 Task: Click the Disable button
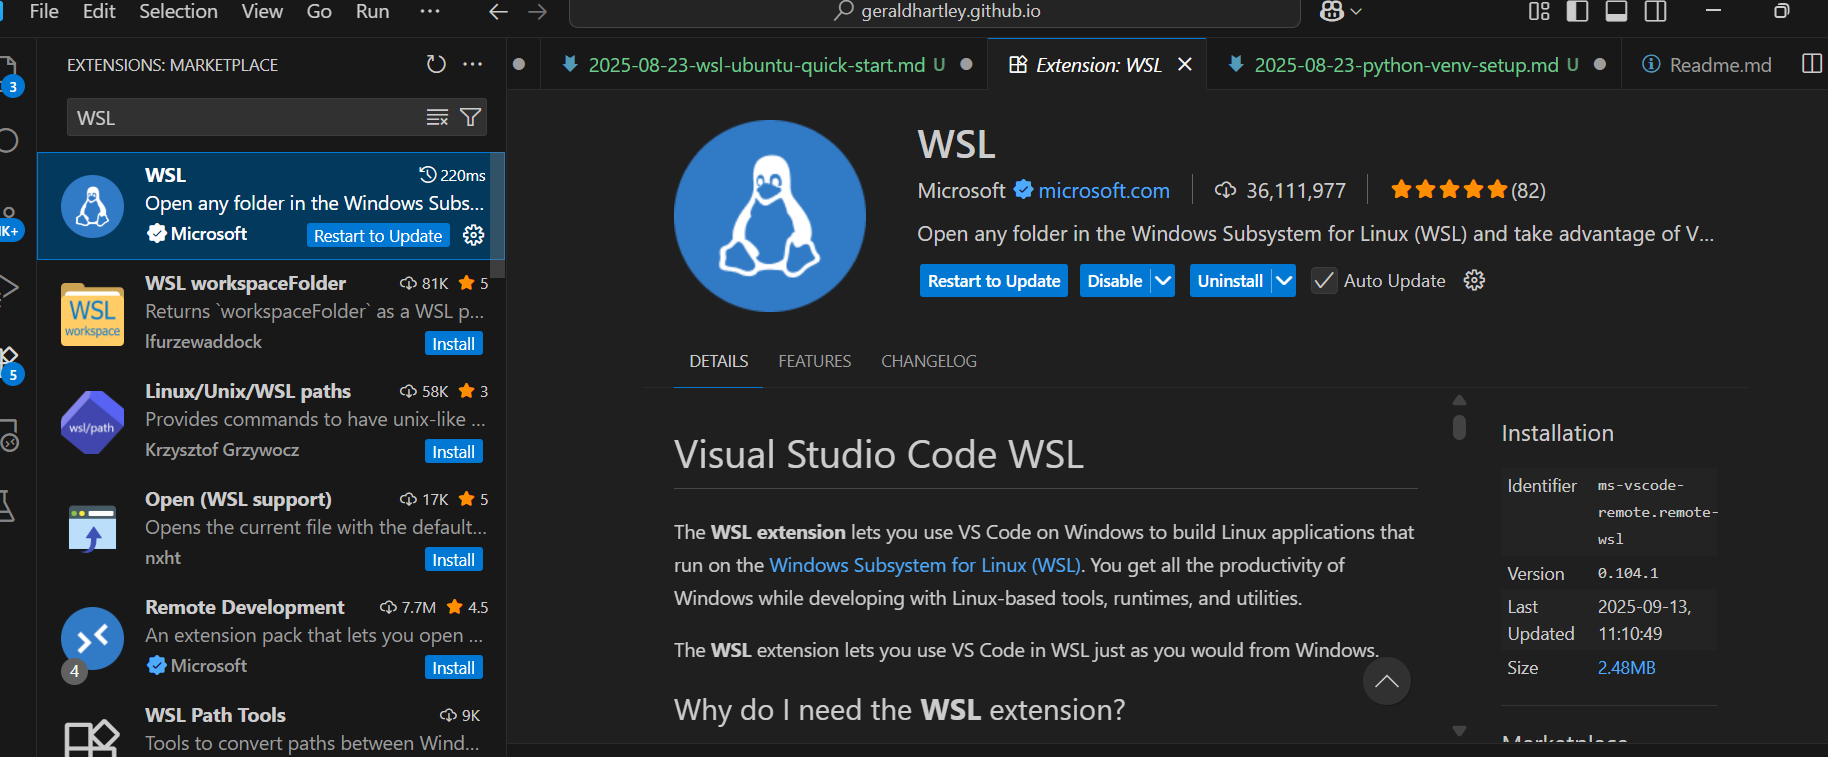click(x=1115, y=281)
